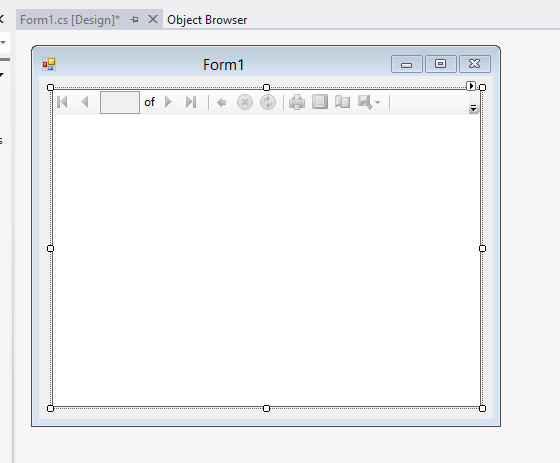Click back-to-parent-report arrow icon
560x463 pixels.
click(x=221, y=103)
